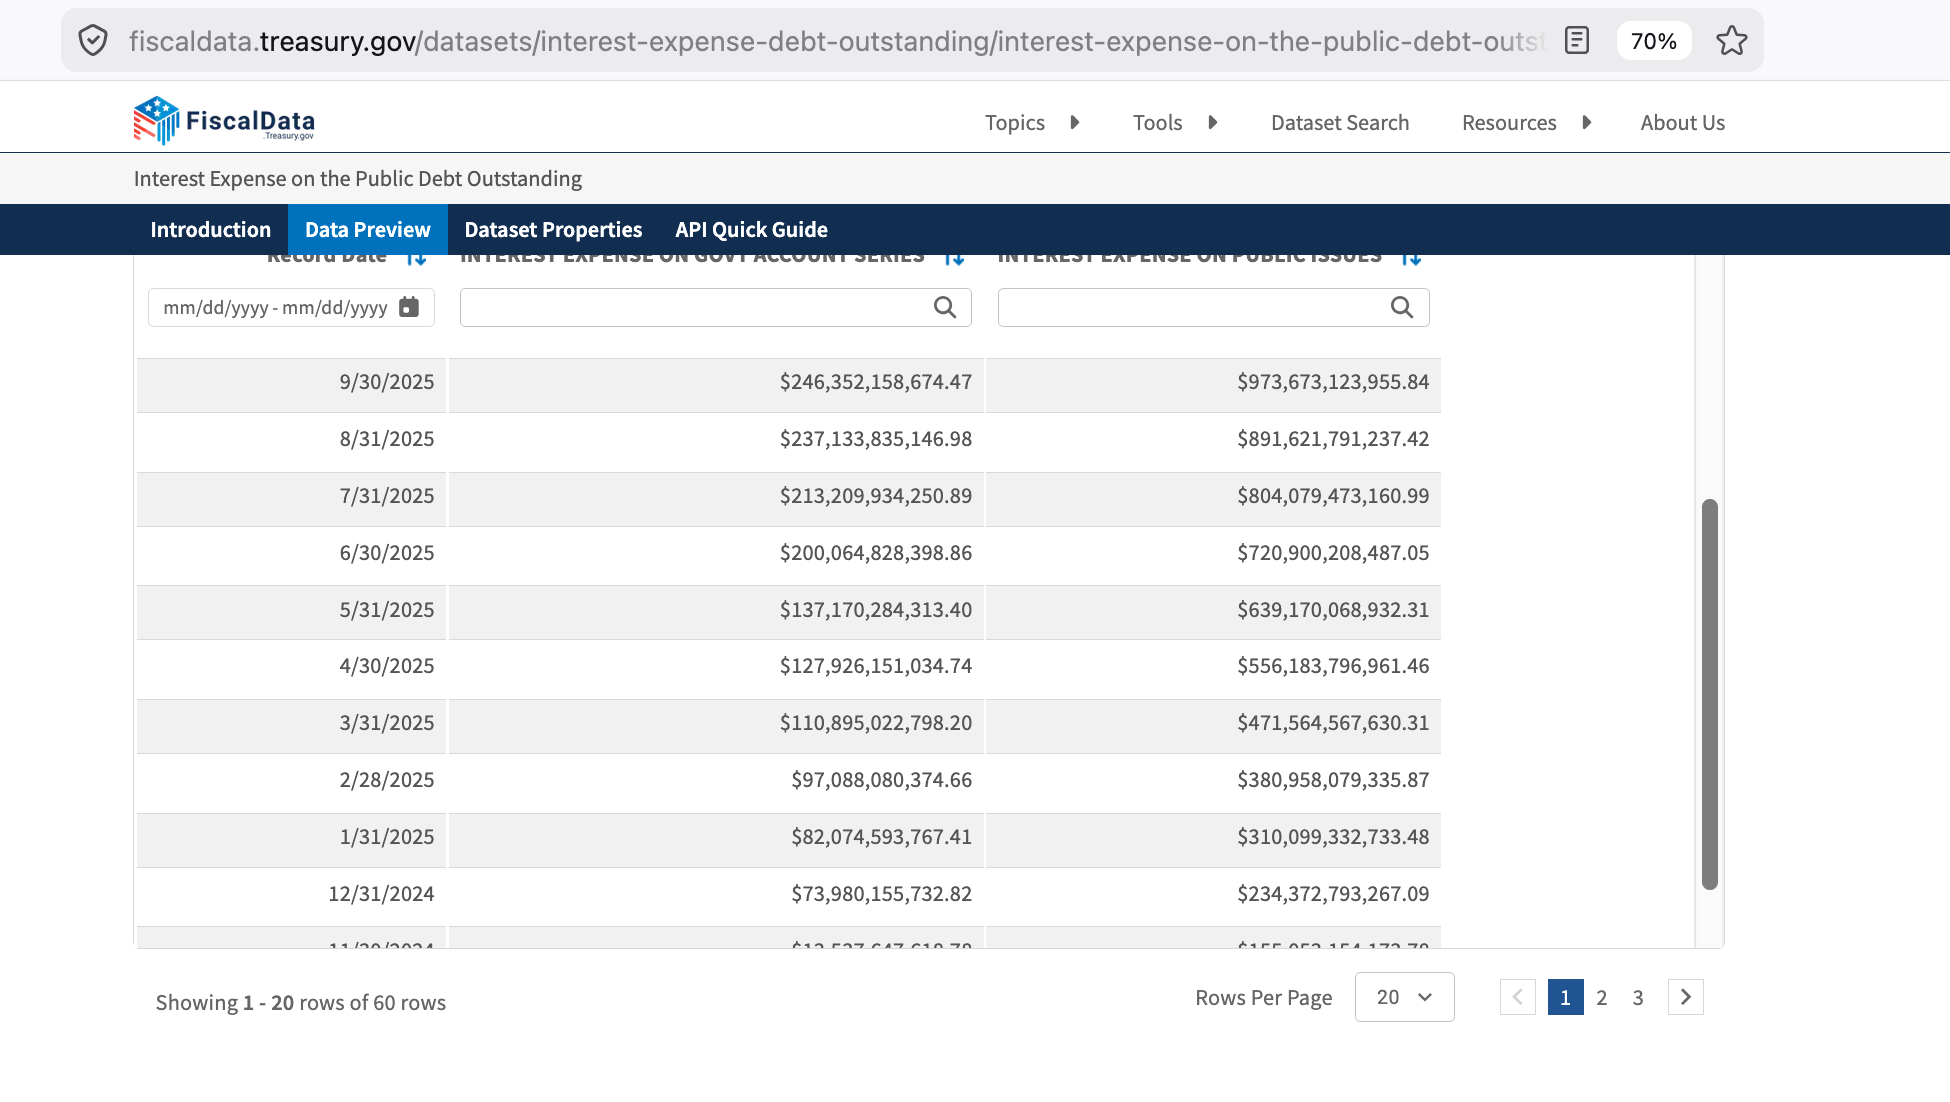
Task: Bookmark this page with the star icon
Action: 1731,41
